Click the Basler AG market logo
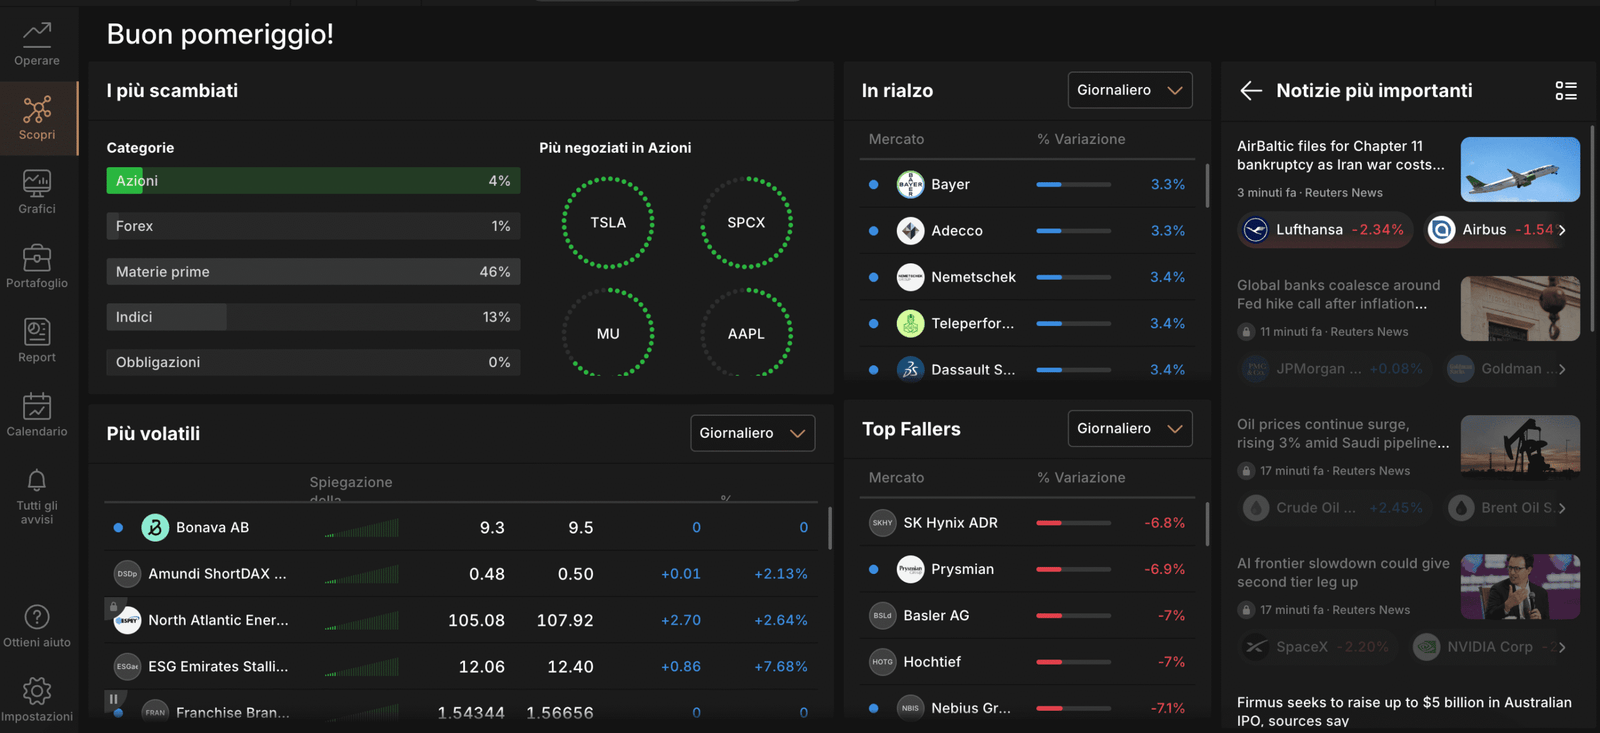 882,616
